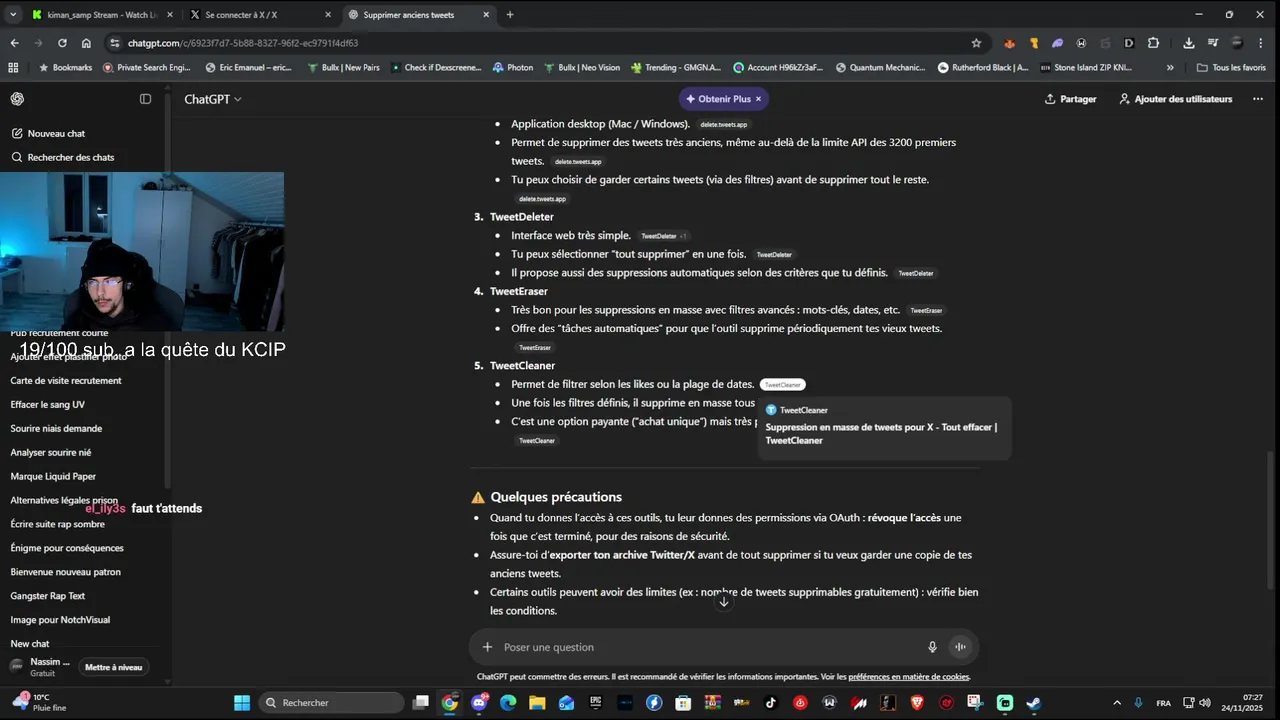Click Ajouter des utilisateurs

coord(1175,99)
